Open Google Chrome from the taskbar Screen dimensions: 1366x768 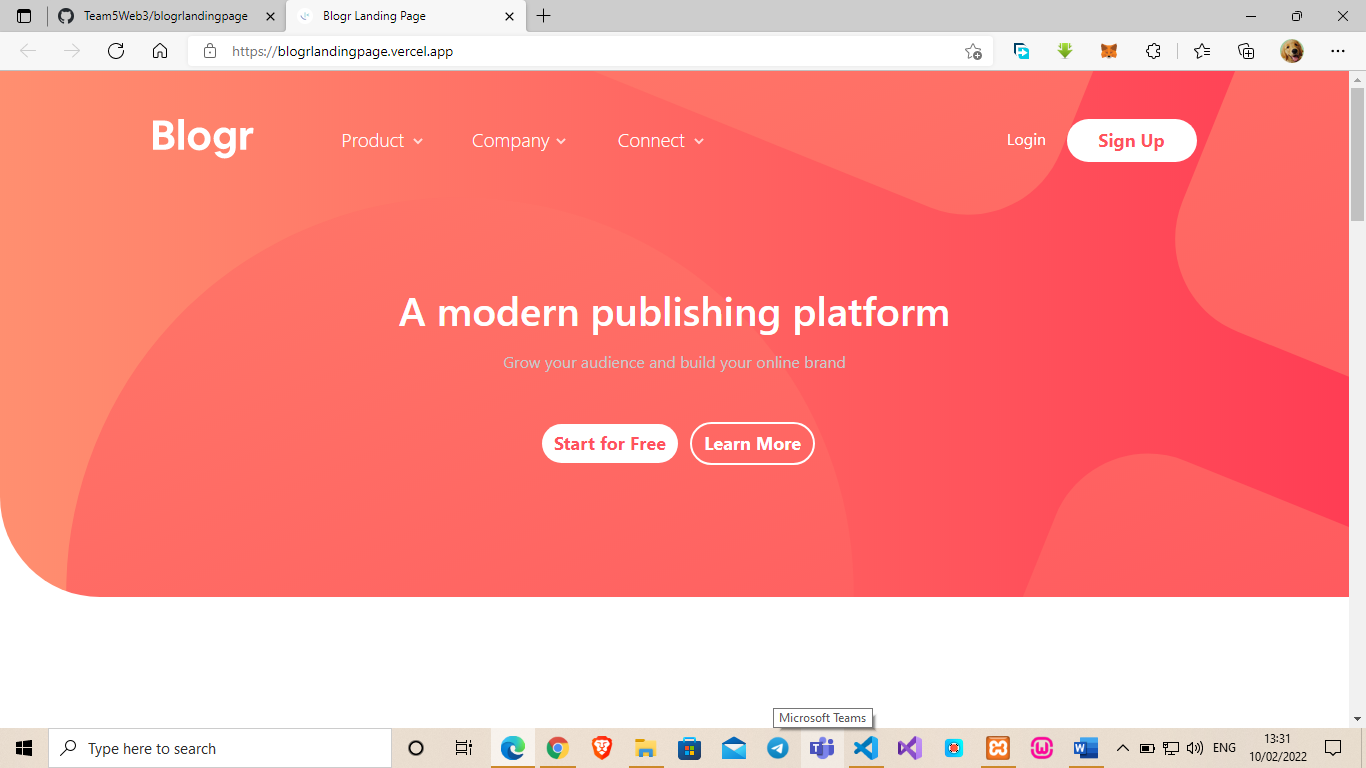(557, 748)
